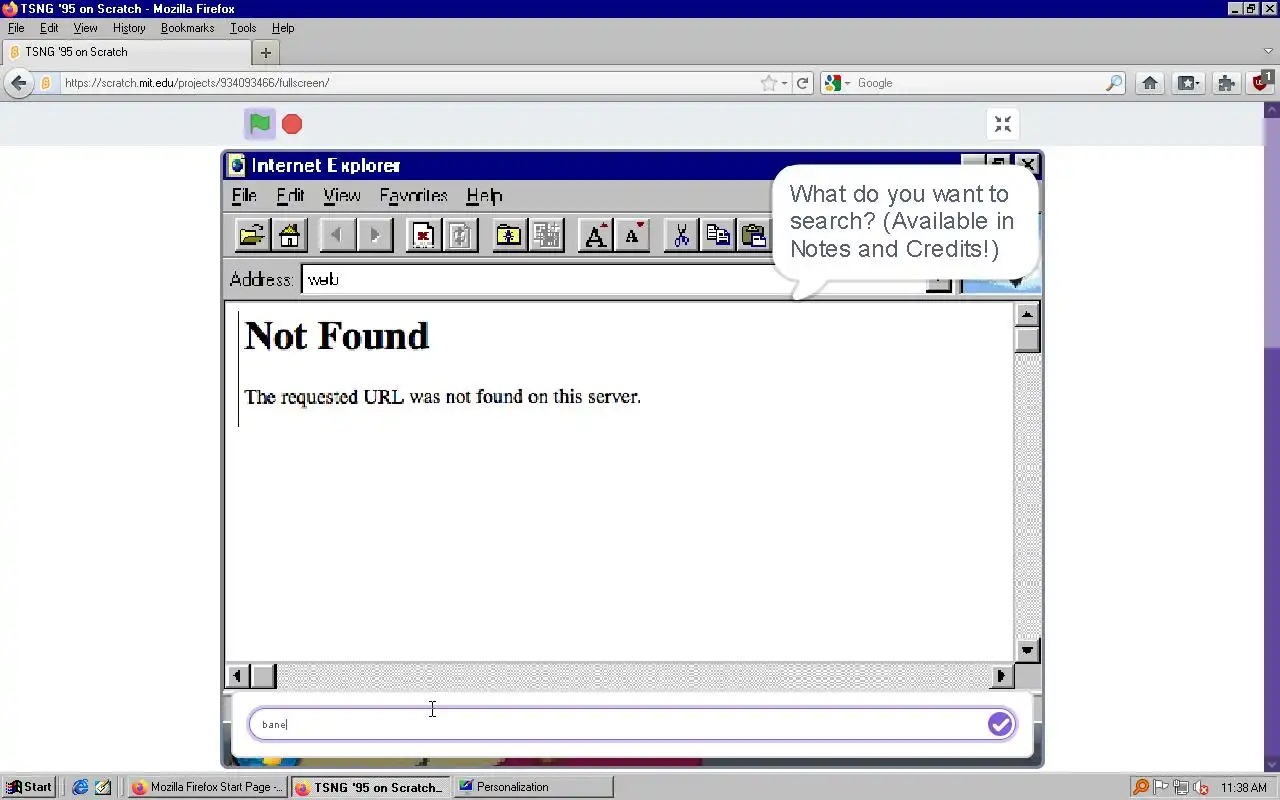Click the search magnifier icon
The image size is (1280, 800).
pos(1114,83)
